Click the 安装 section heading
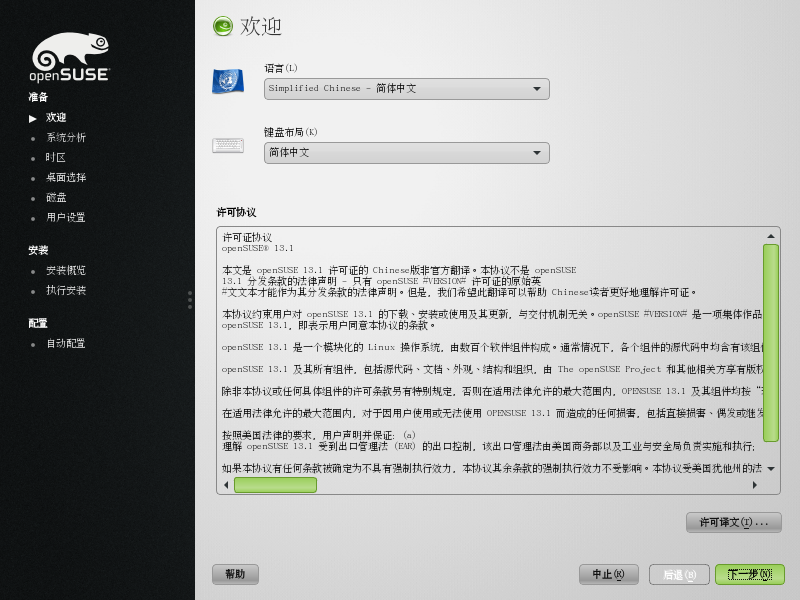The image size is (800, 600). coord(38,250)
